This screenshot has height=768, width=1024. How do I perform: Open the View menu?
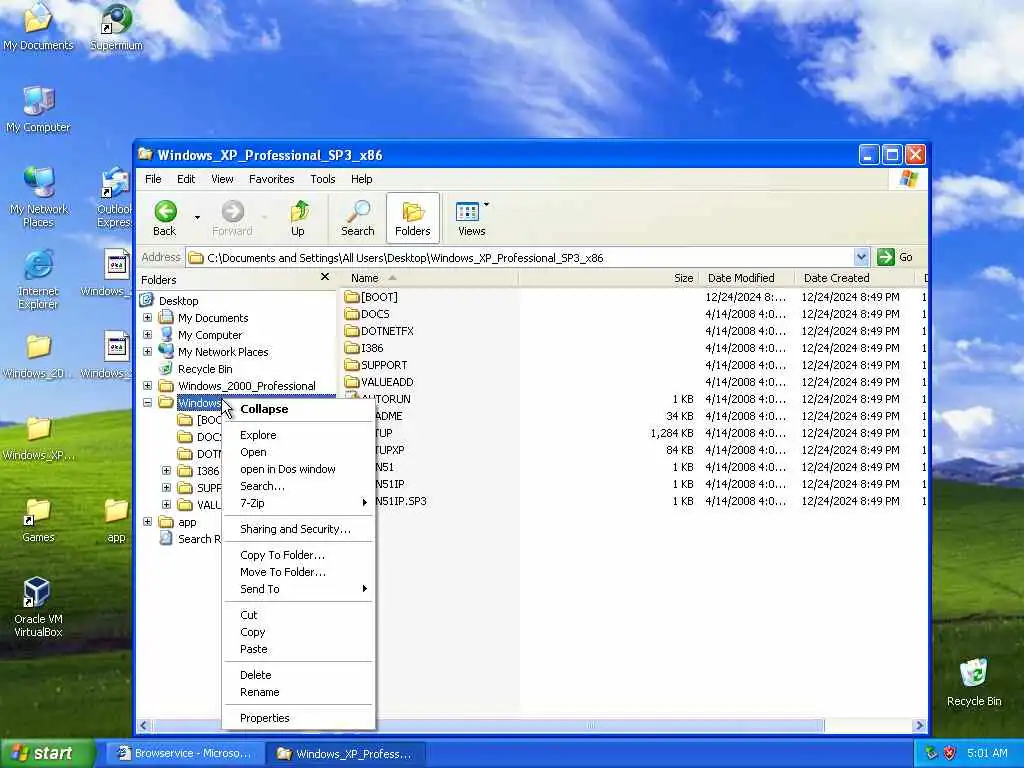coord(222,179)
